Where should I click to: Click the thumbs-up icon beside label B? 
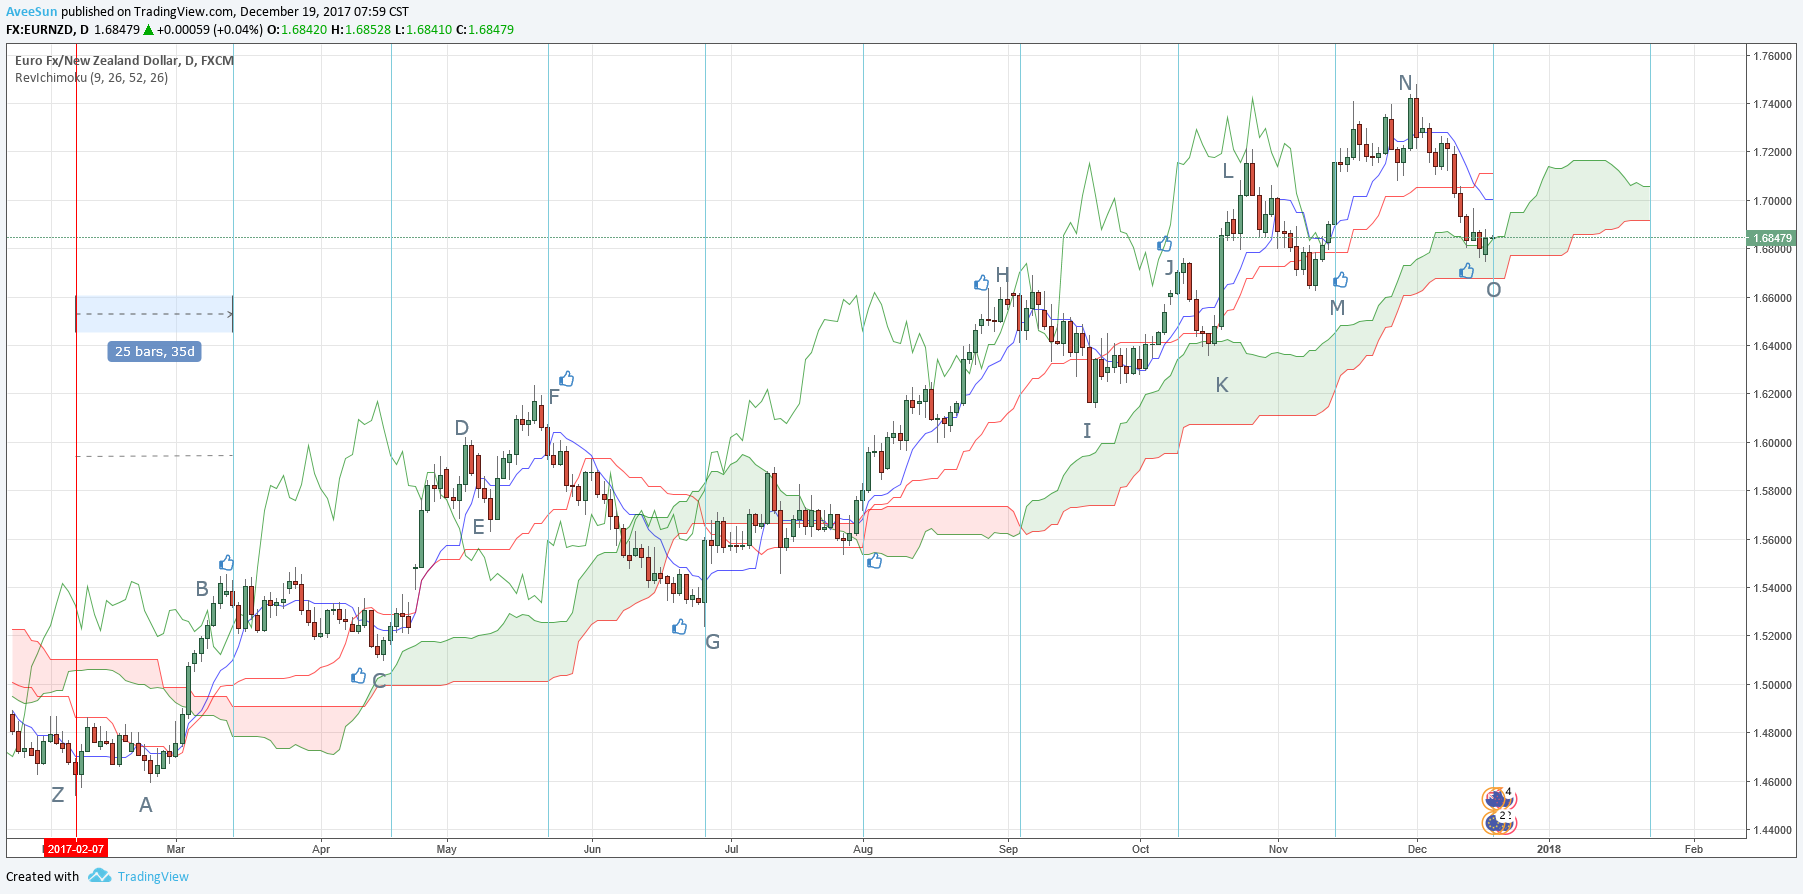pos(226,563)
